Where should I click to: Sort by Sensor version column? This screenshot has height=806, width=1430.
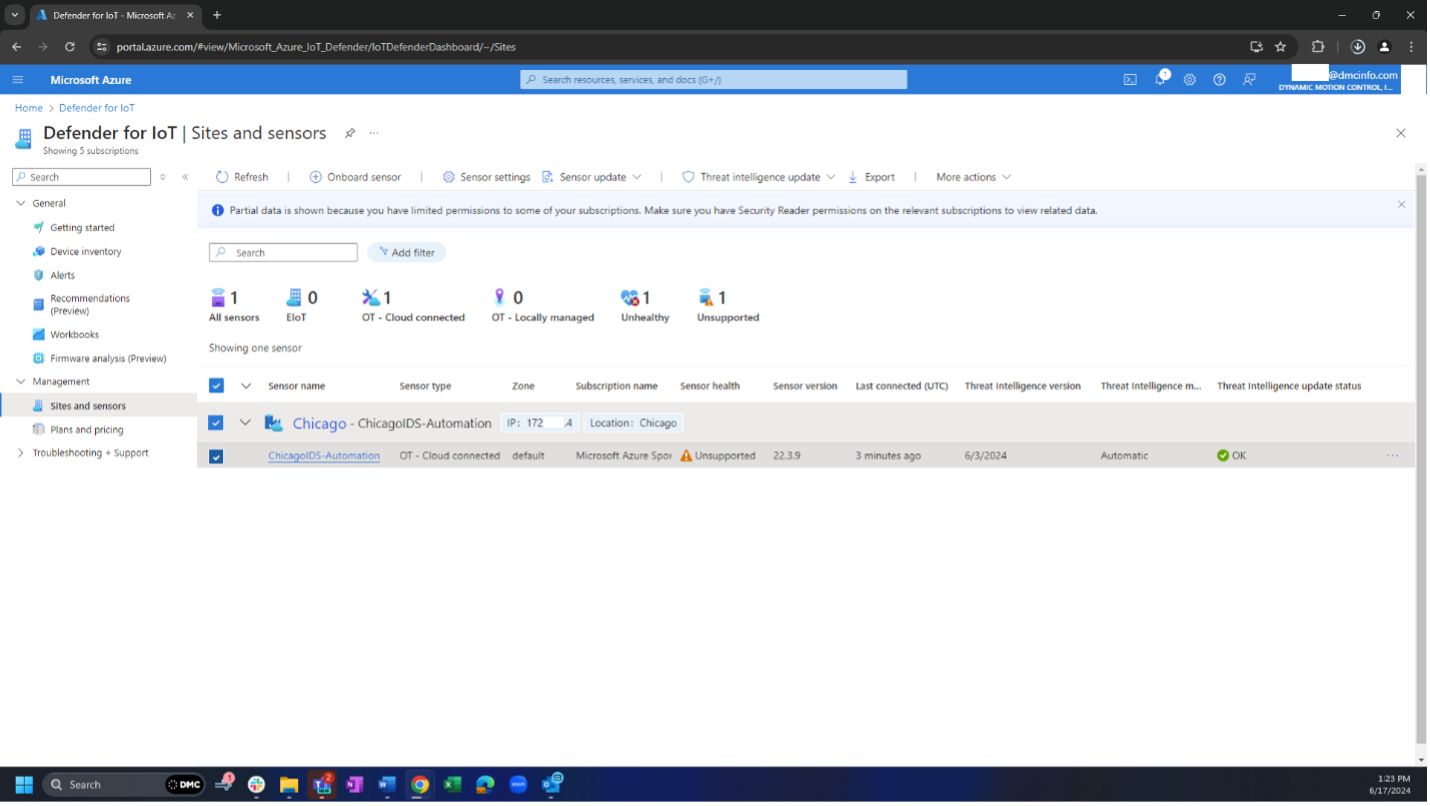click(x=805, y=386)
